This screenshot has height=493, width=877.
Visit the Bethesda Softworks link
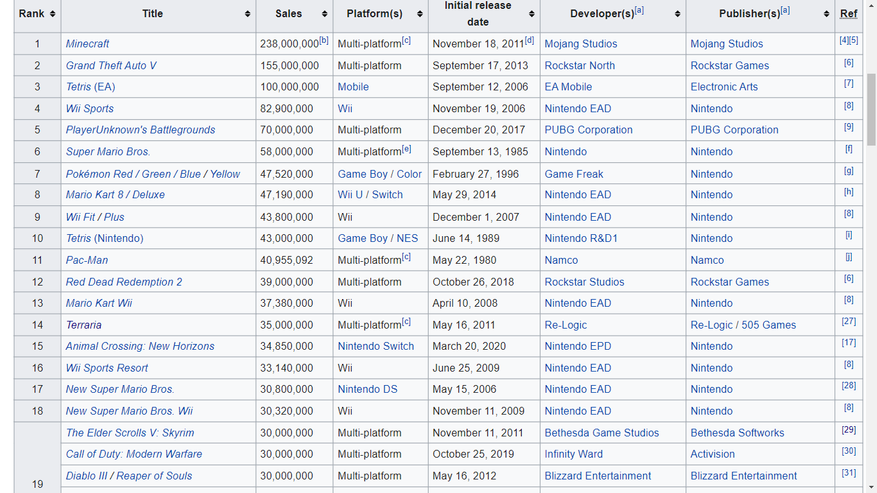(x=737, y=433)
